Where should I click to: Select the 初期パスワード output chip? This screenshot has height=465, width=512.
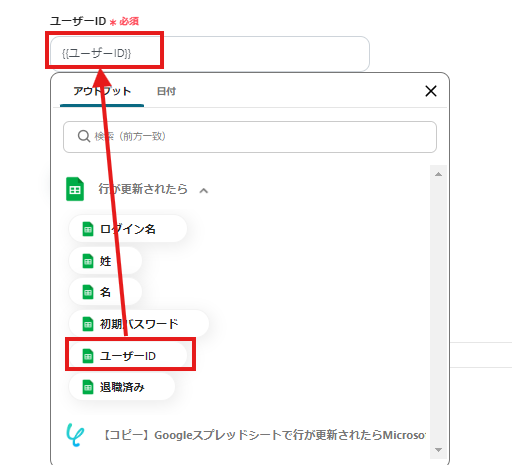(x=139, y=324)
